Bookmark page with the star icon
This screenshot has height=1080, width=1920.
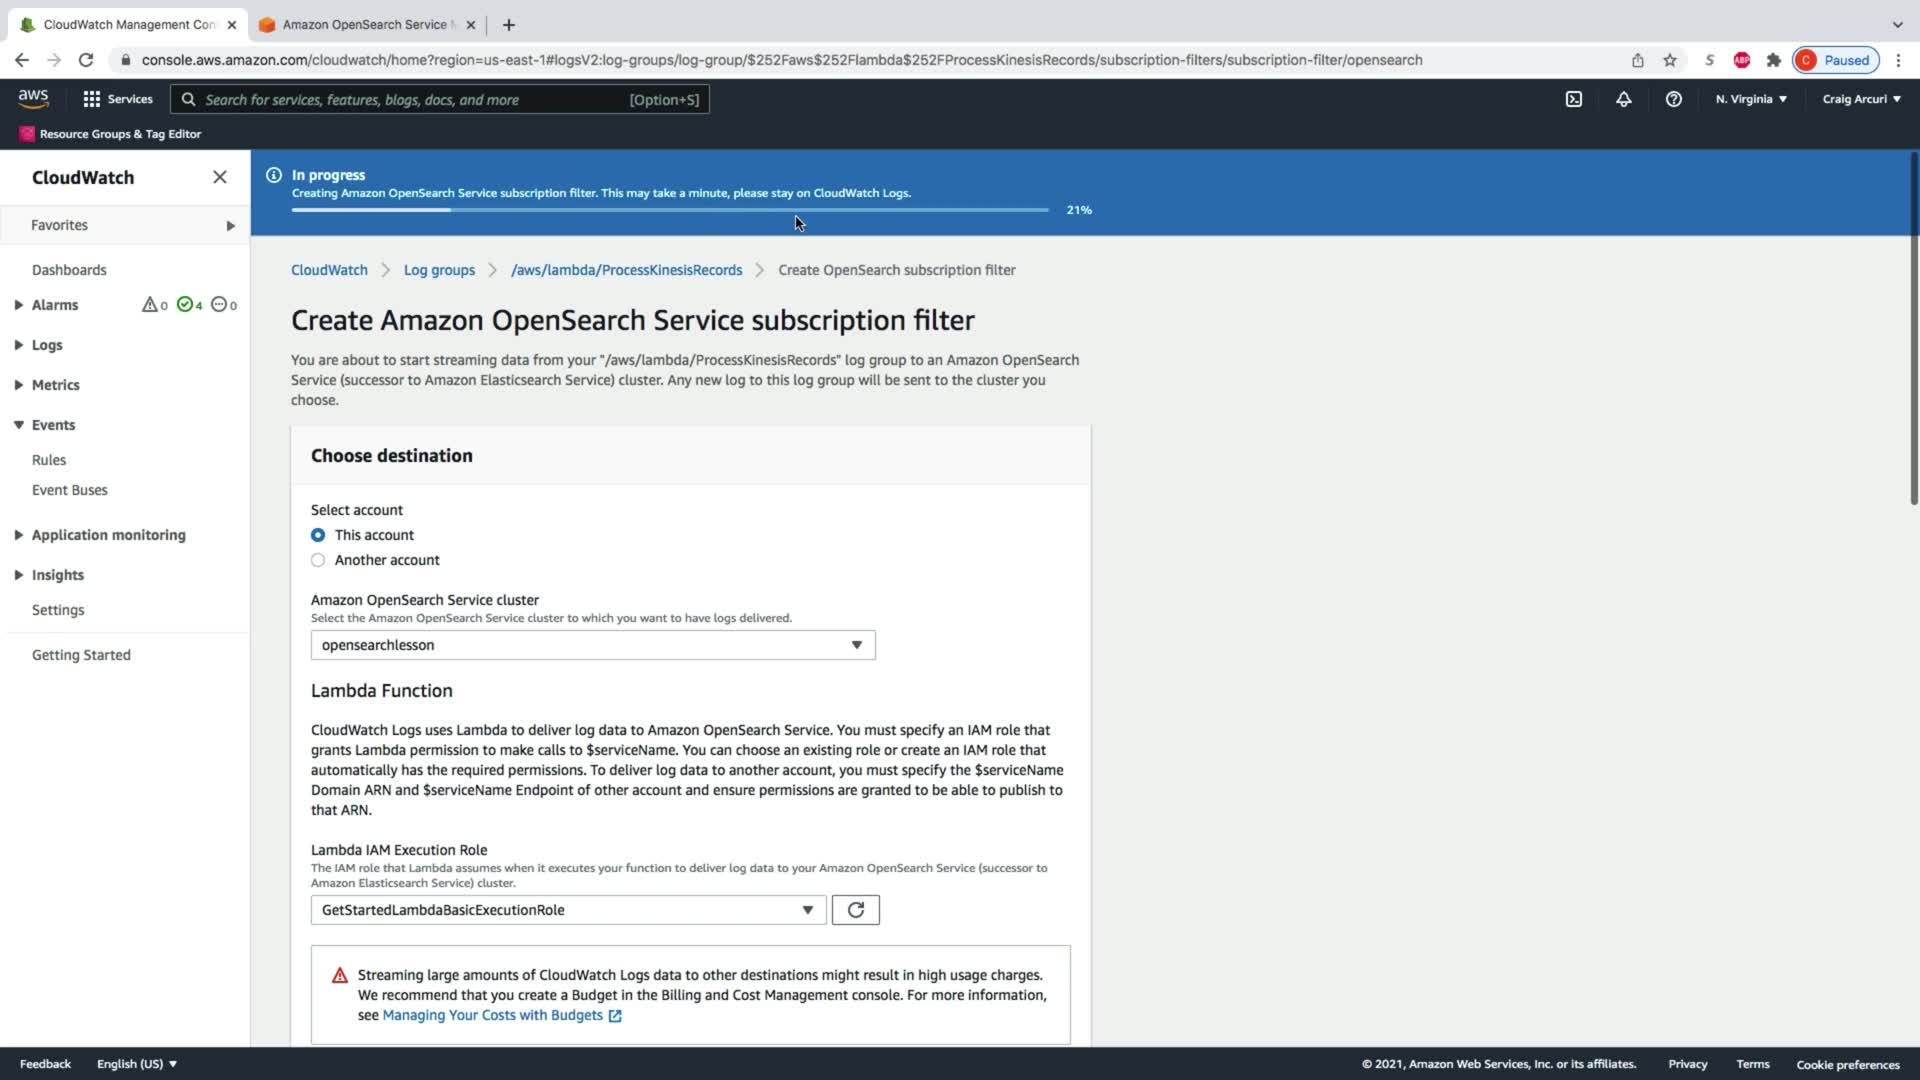(1670, 60)
